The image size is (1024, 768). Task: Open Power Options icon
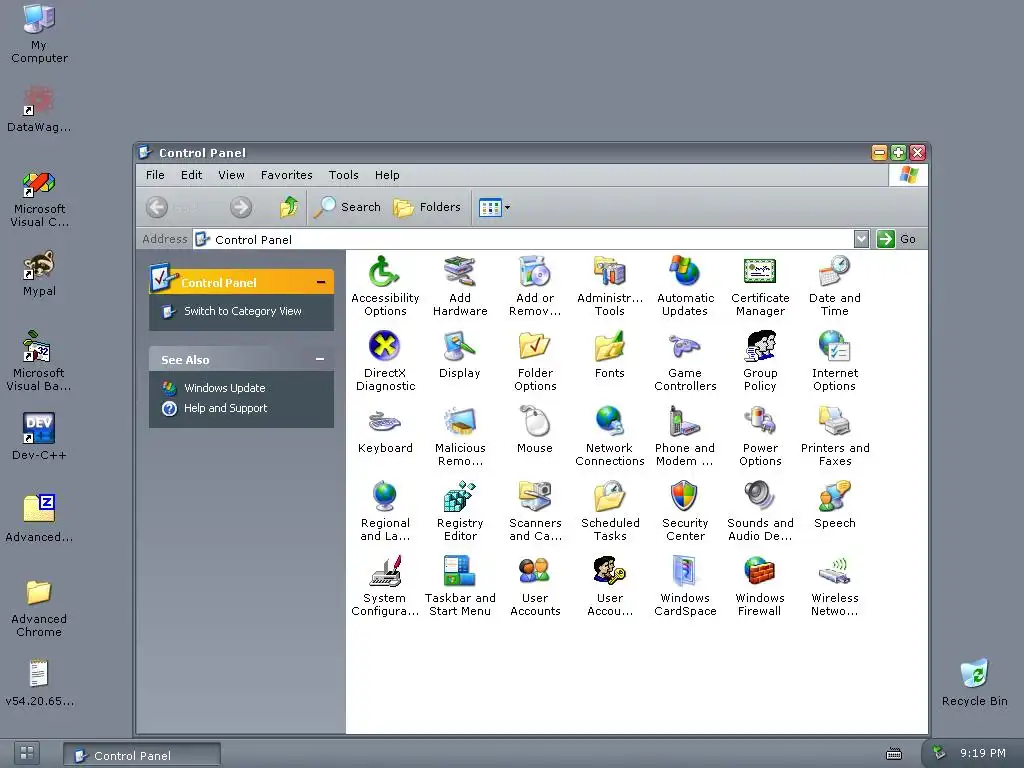tap(760, 436)
